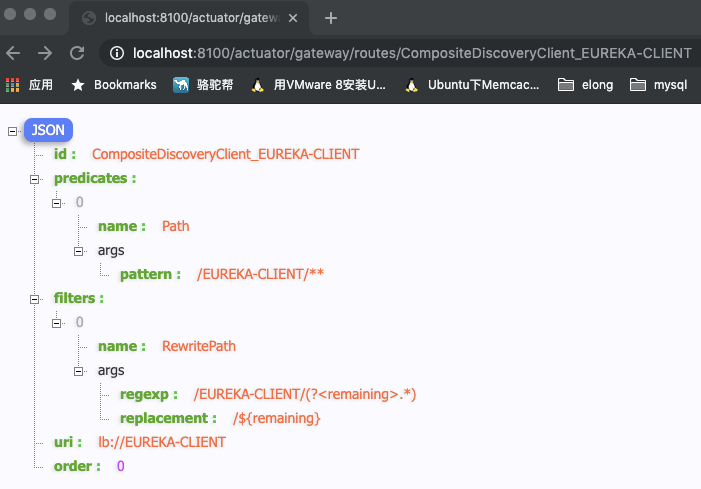
Task: Click the Bookmarks star icon
Action: click(78, 85)
